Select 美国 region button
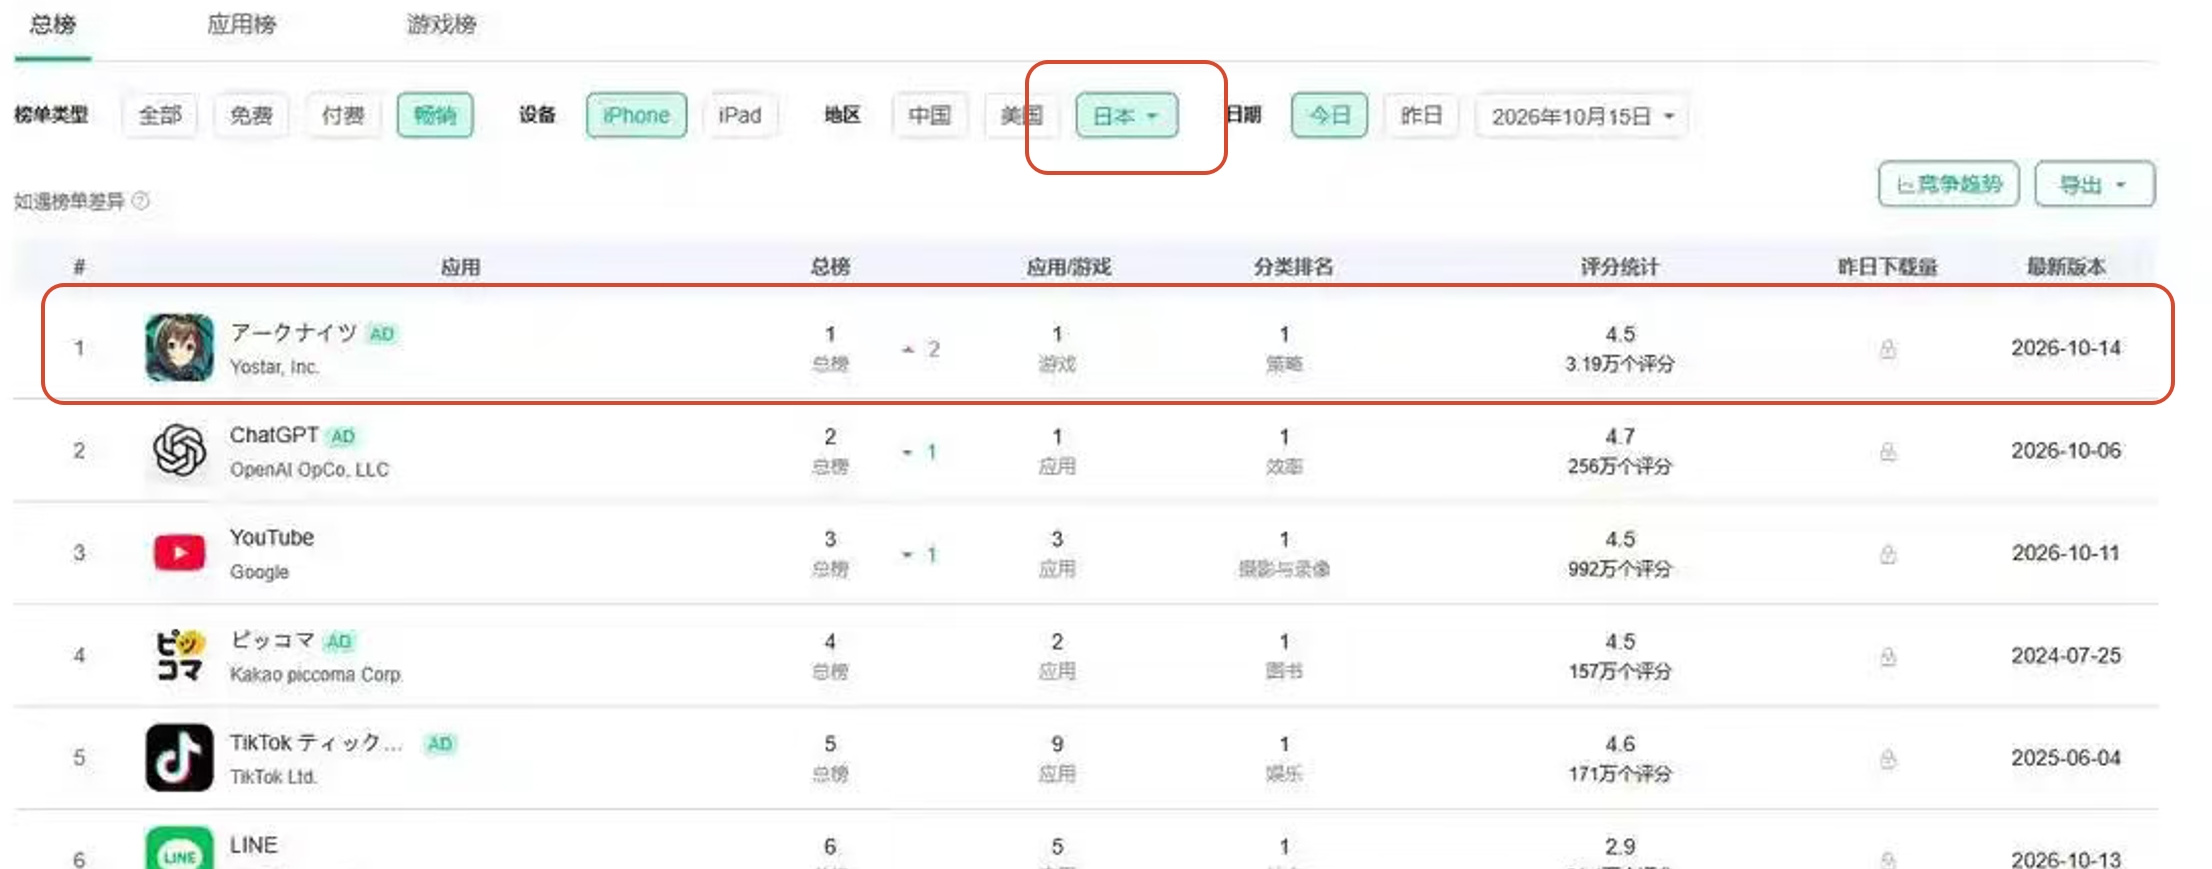The height and width of the screenshot is (869, 2212). click(1022, 115)
